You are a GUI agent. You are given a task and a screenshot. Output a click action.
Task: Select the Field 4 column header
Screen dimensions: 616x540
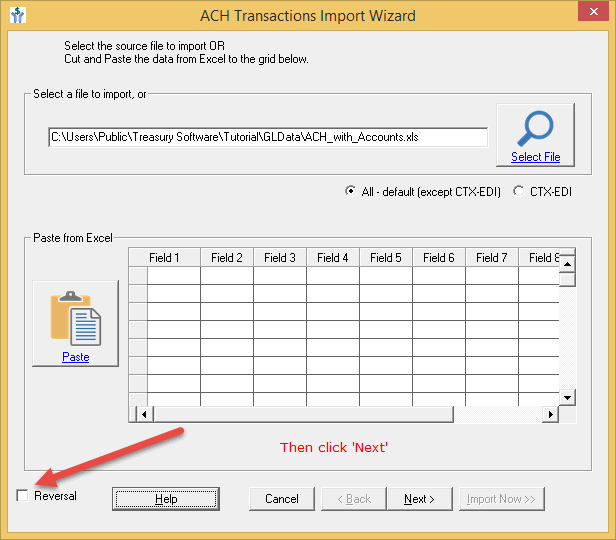pyautogui.click(x=332, y=258)
